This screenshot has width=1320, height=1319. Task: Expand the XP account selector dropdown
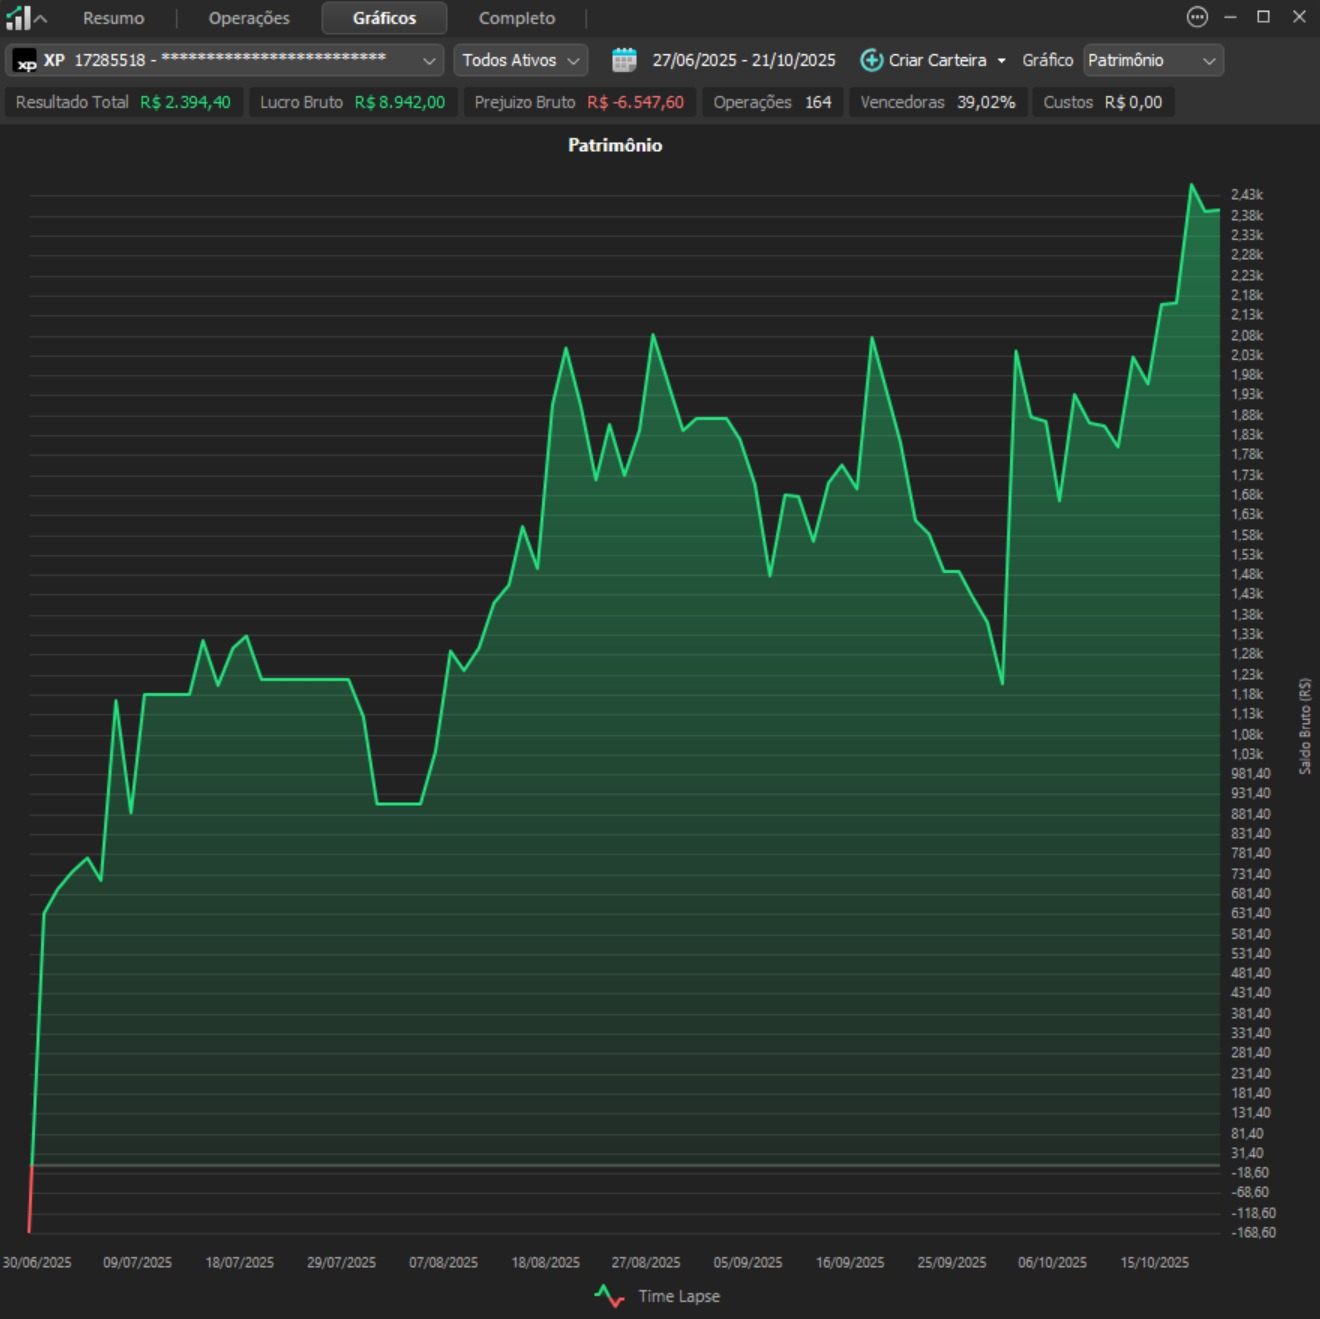click(429, 61)
